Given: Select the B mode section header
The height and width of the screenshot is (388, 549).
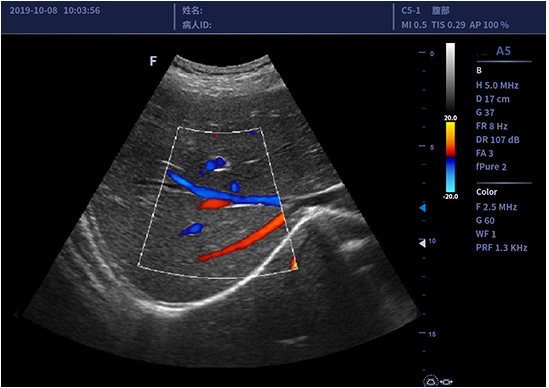Looking at the screenshot, I should click(x=479, y=71).
